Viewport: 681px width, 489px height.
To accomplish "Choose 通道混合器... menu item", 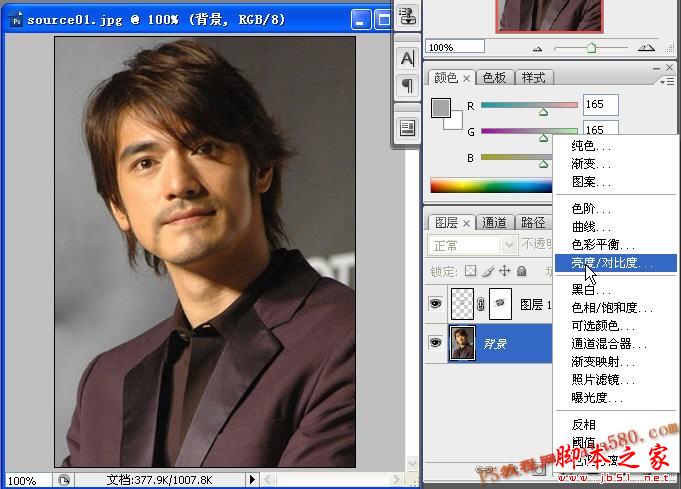I will (x=615, y=344).
